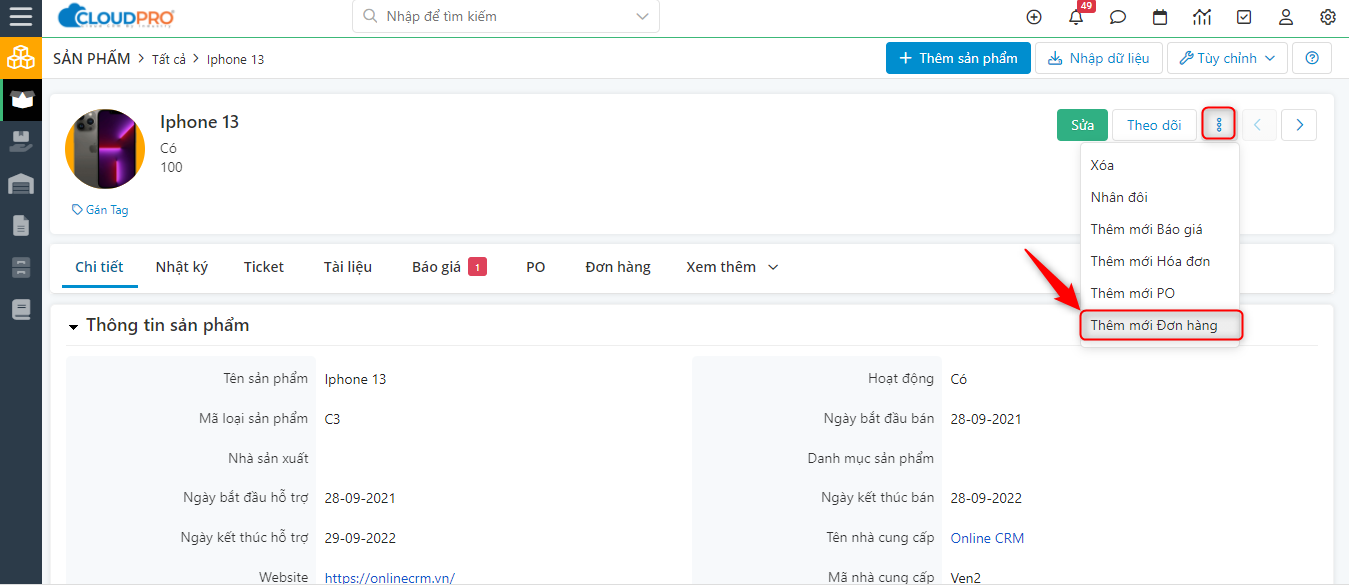Open the https://onlinecrm.vn/ website link
Image resolution: width=1349 pixels, height=585 pixels.
click(x=390, y=577)
